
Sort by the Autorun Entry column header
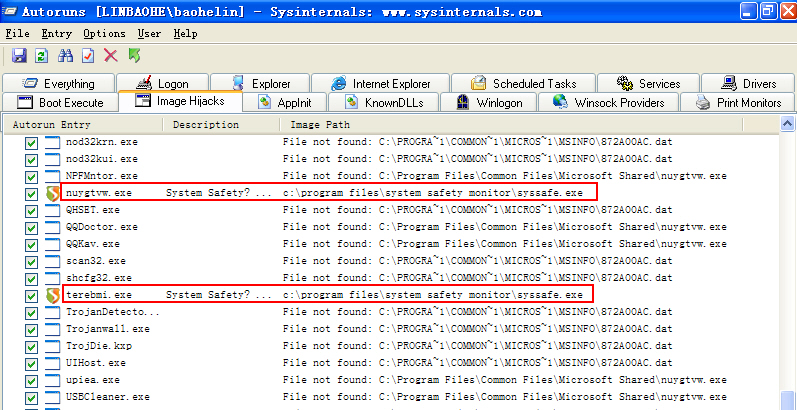click(x=84, y=124)
